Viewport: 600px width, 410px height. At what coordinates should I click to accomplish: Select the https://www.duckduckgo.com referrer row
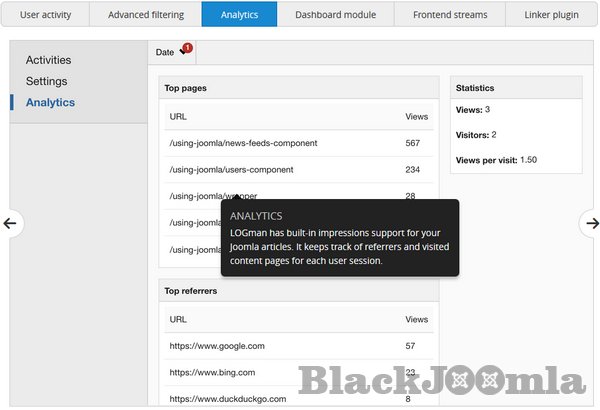(228, 398)
